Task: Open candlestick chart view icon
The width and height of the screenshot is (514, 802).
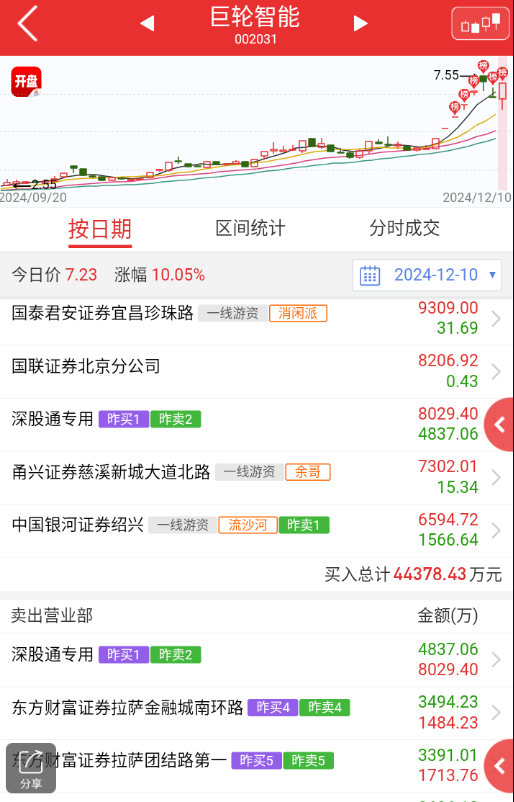Action: pyautogui.click(x=480, y=24)
